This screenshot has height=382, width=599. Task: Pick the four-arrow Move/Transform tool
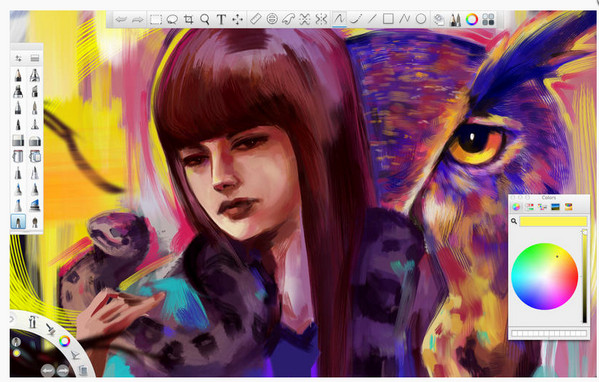237,19
